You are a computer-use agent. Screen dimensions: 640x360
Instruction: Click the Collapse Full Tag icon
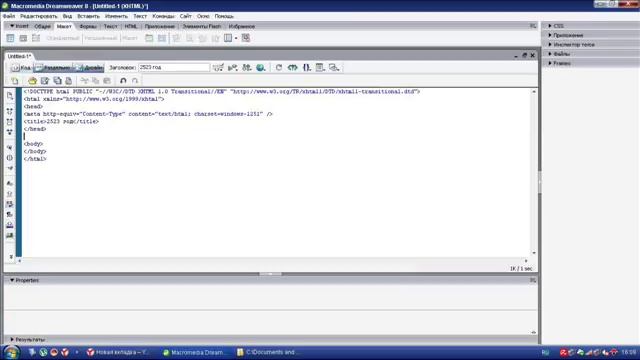coord(10,111)
